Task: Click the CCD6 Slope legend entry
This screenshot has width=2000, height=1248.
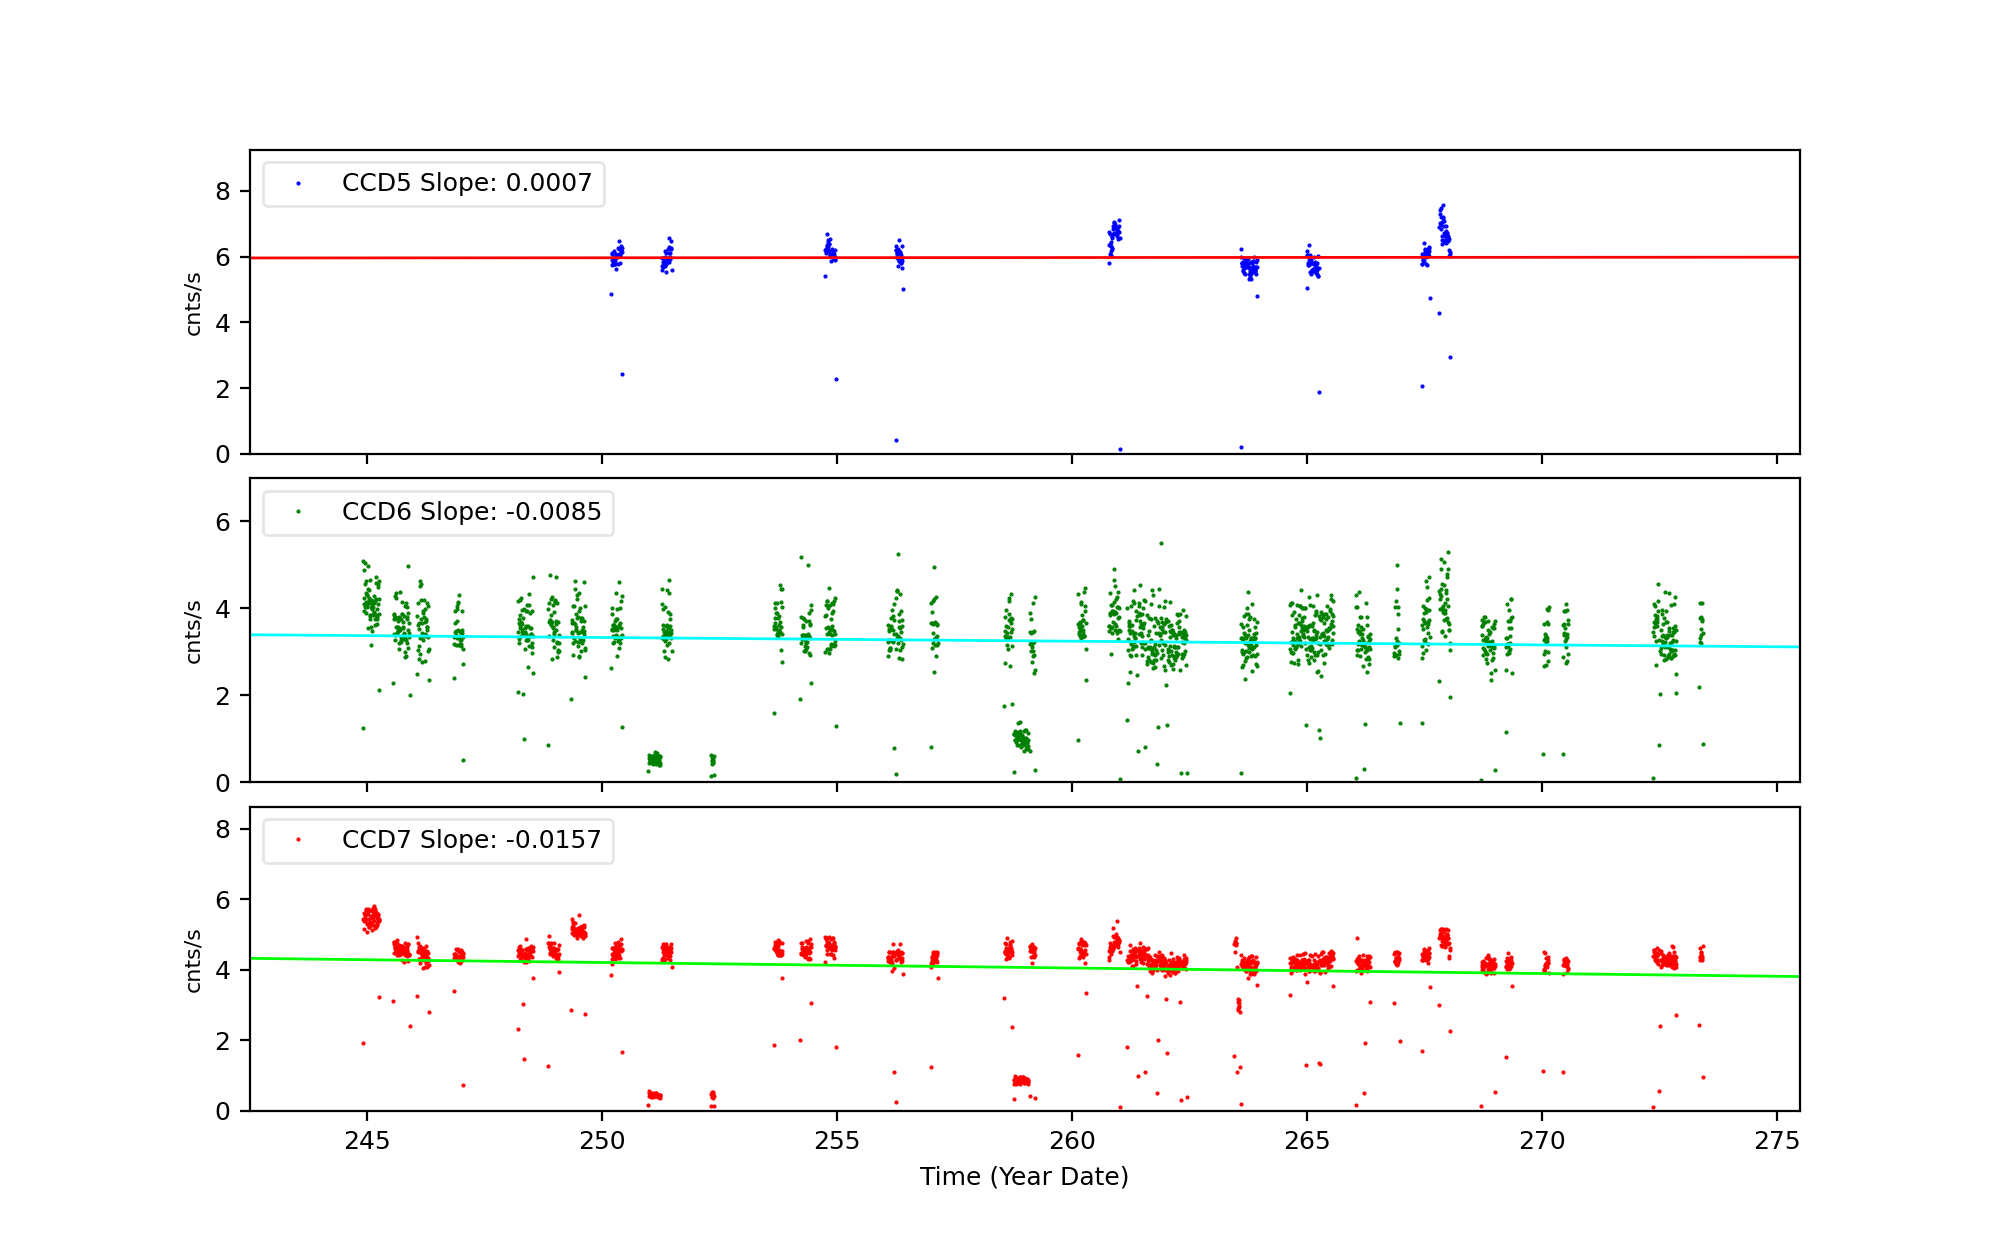Action: point(471,512)
